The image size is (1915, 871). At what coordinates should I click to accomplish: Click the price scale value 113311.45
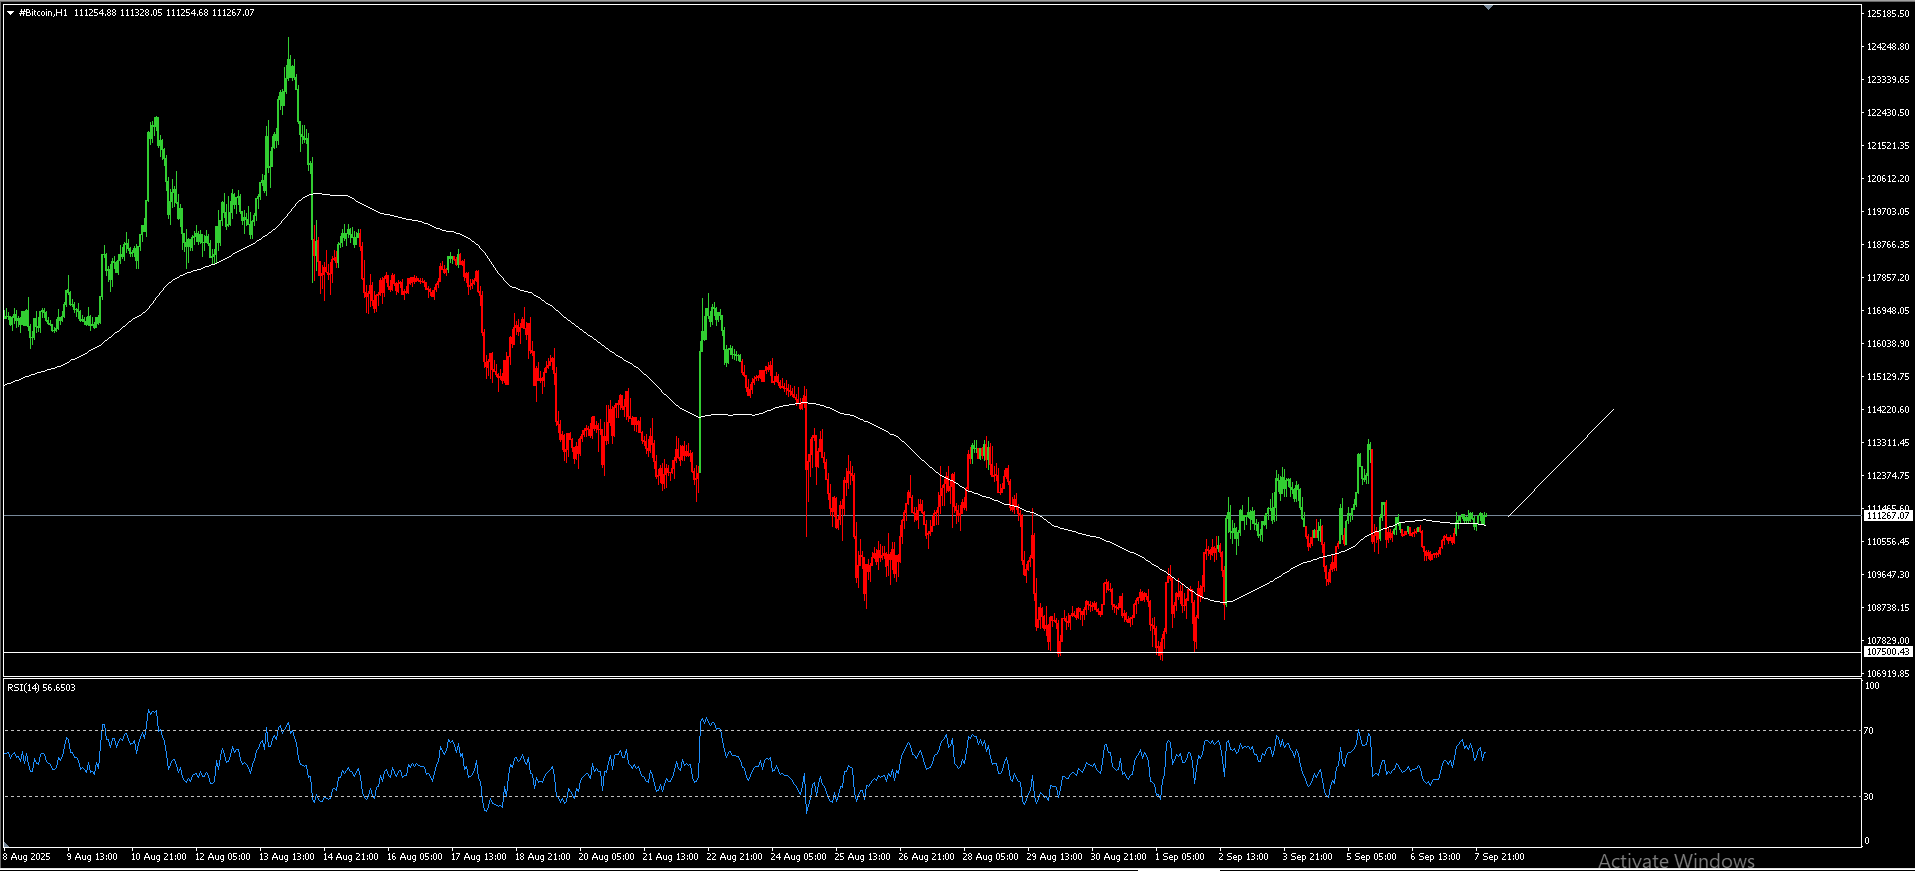pyautogui.click(x=1888, y=443)
